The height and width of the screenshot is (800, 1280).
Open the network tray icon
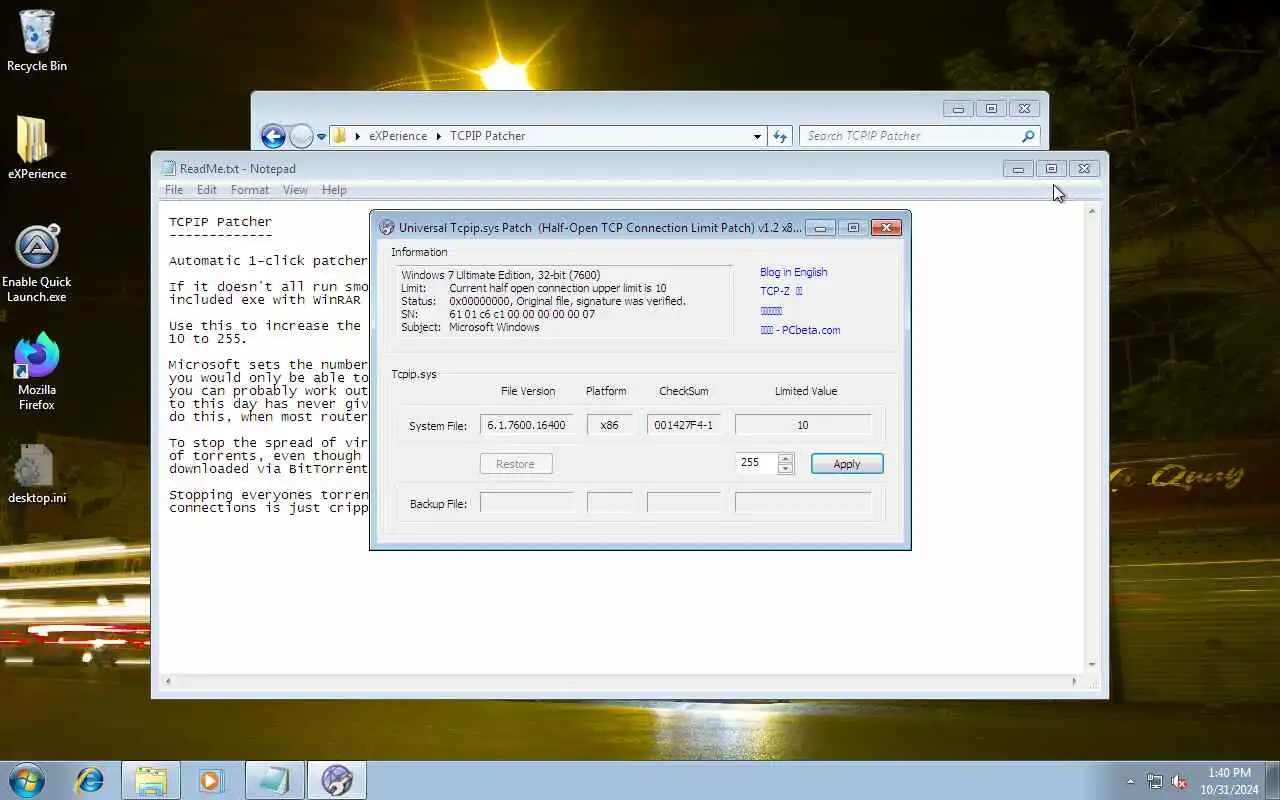pos(1155,781)
